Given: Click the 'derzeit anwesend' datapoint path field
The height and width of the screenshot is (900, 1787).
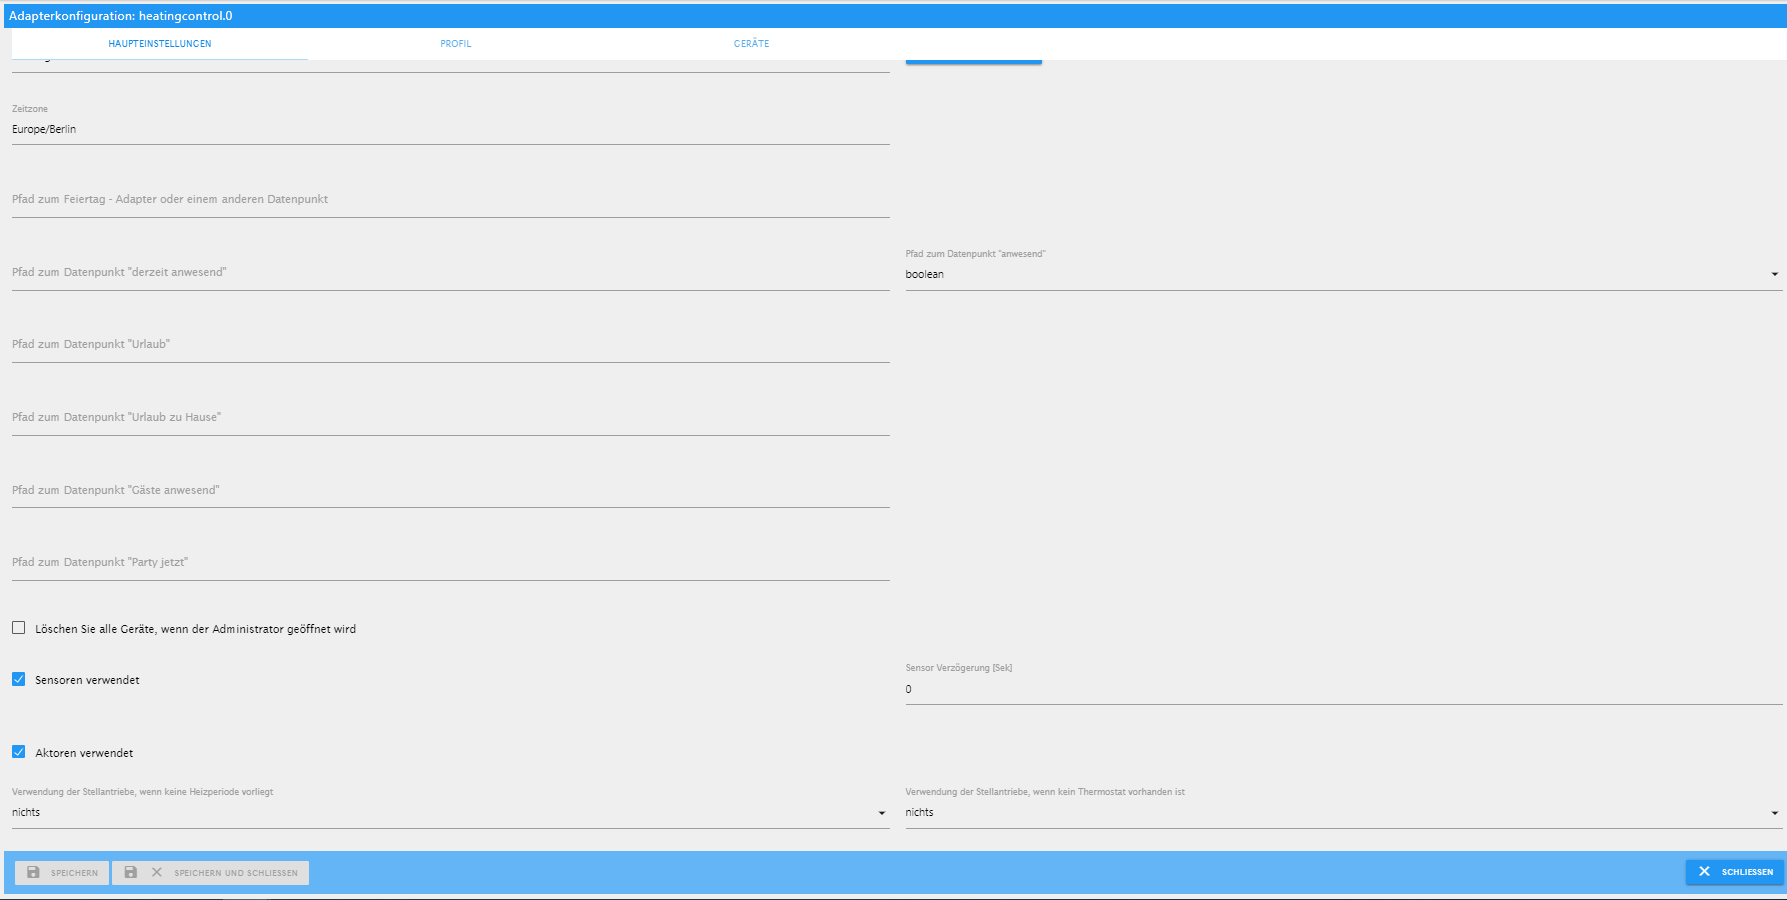Looking at the screenshot, I should [450, 273].
